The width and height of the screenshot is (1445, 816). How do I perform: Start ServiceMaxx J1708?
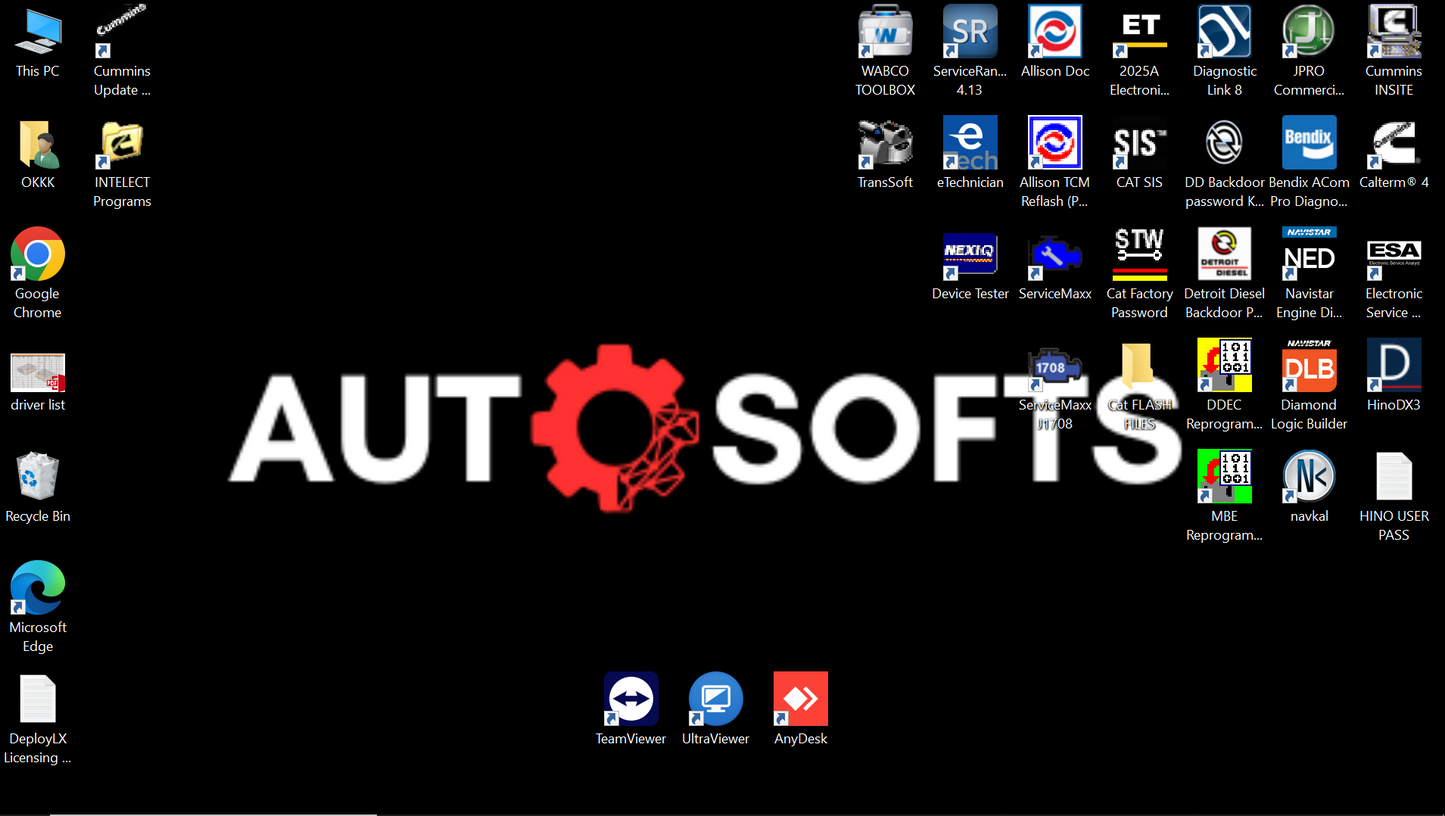pos(1054,375)
